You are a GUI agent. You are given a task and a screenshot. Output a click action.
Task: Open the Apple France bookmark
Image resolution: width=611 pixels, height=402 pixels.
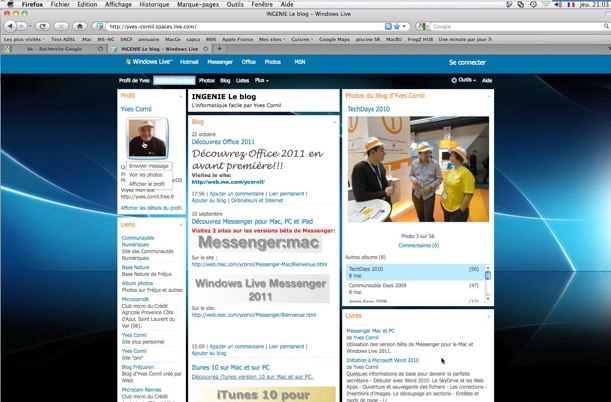(237, 39)
